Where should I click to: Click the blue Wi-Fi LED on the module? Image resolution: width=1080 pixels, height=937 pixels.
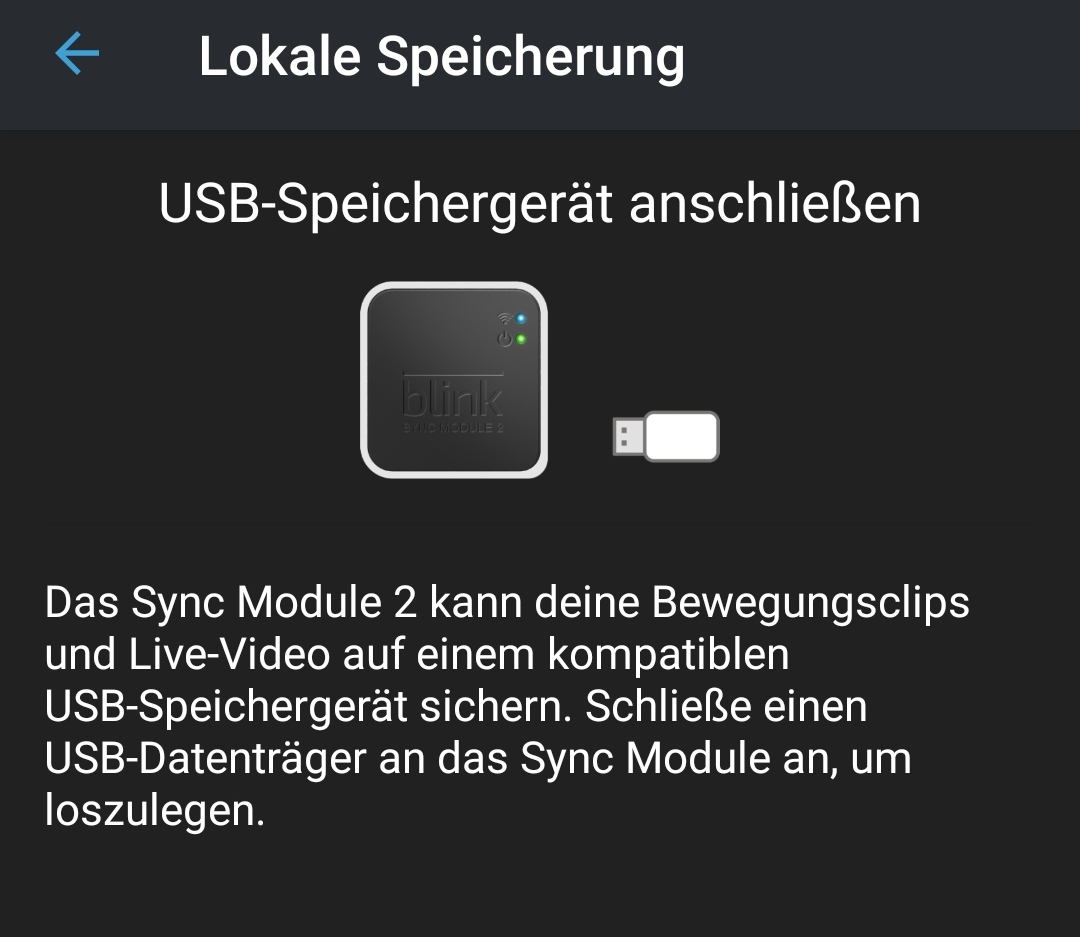point(521,318)
